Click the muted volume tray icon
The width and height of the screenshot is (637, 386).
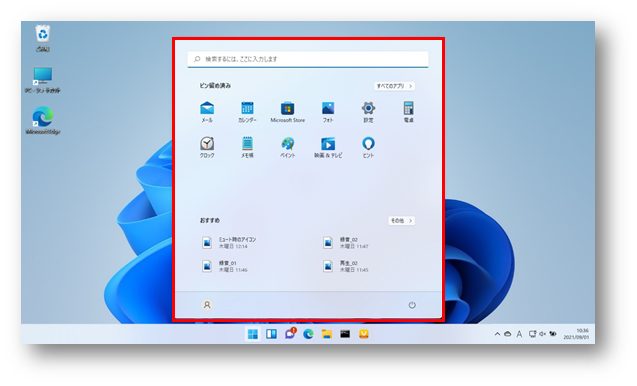click(542, 334)
